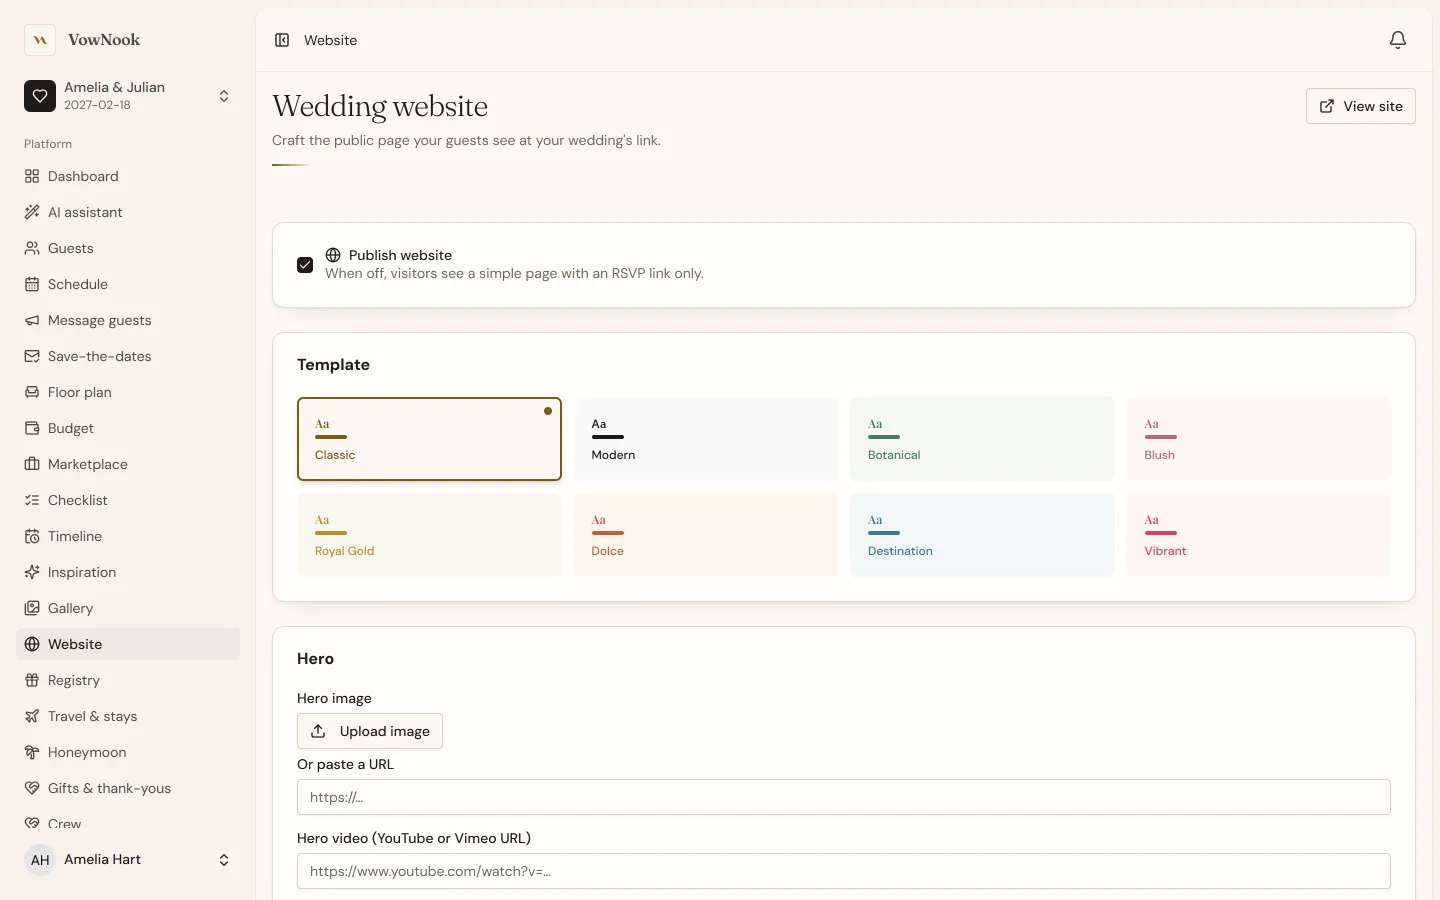Click the Timeline icon

coord(32,536)
